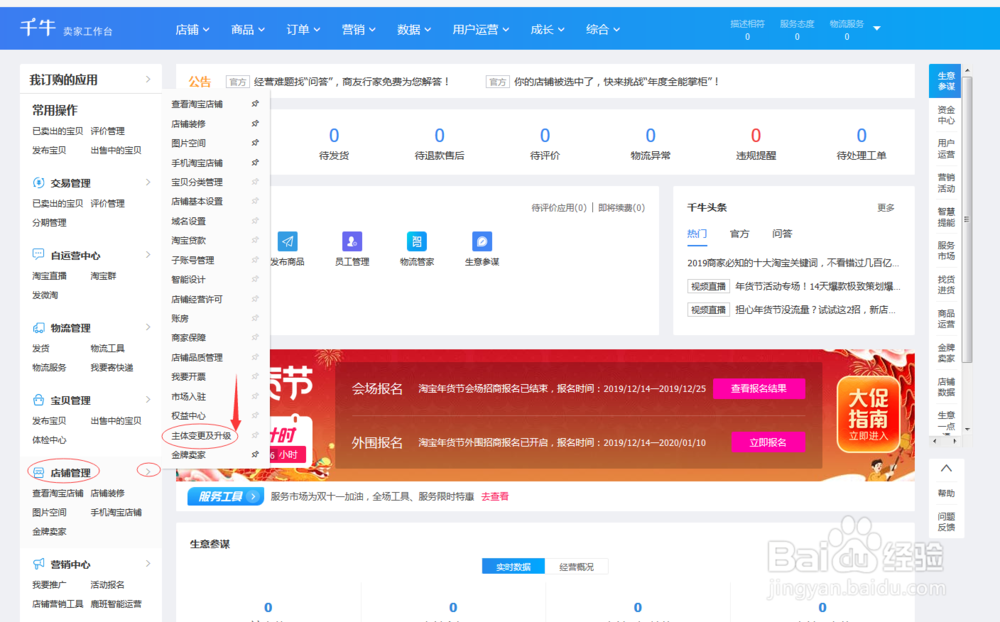
Task: Expand the 商品 menu dropdown
Action: pos(247,29)
